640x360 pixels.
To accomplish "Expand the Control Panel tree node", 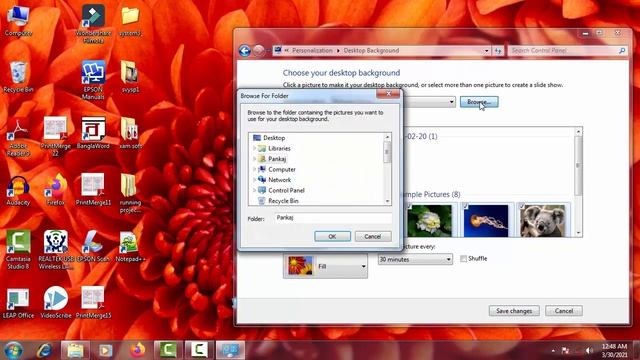I will pos(254,190).
